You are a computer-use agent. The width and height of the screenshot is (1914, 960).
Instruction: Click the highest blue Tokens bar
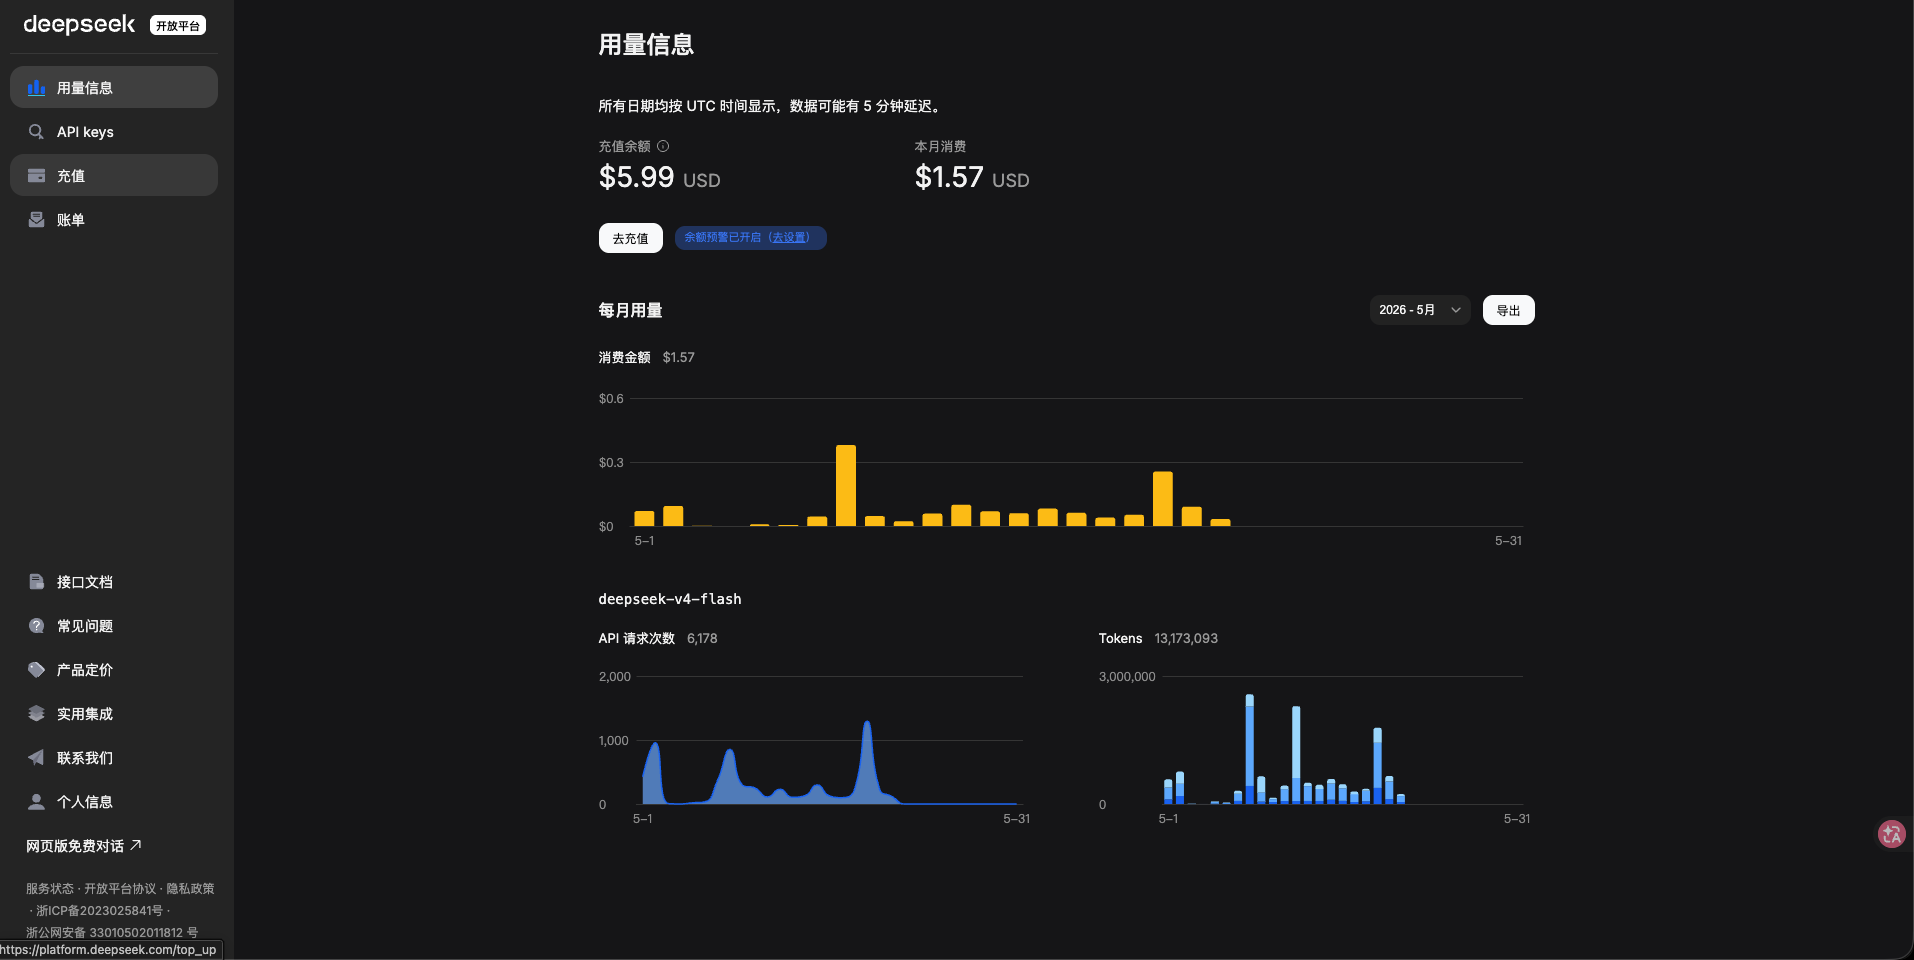(1250, 749)
